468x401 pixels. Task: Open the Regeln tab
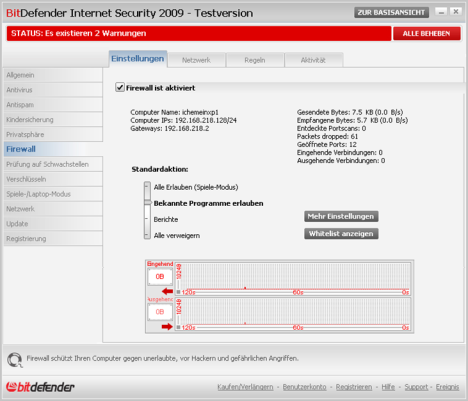pyautogui.click(x=255, y=60)
